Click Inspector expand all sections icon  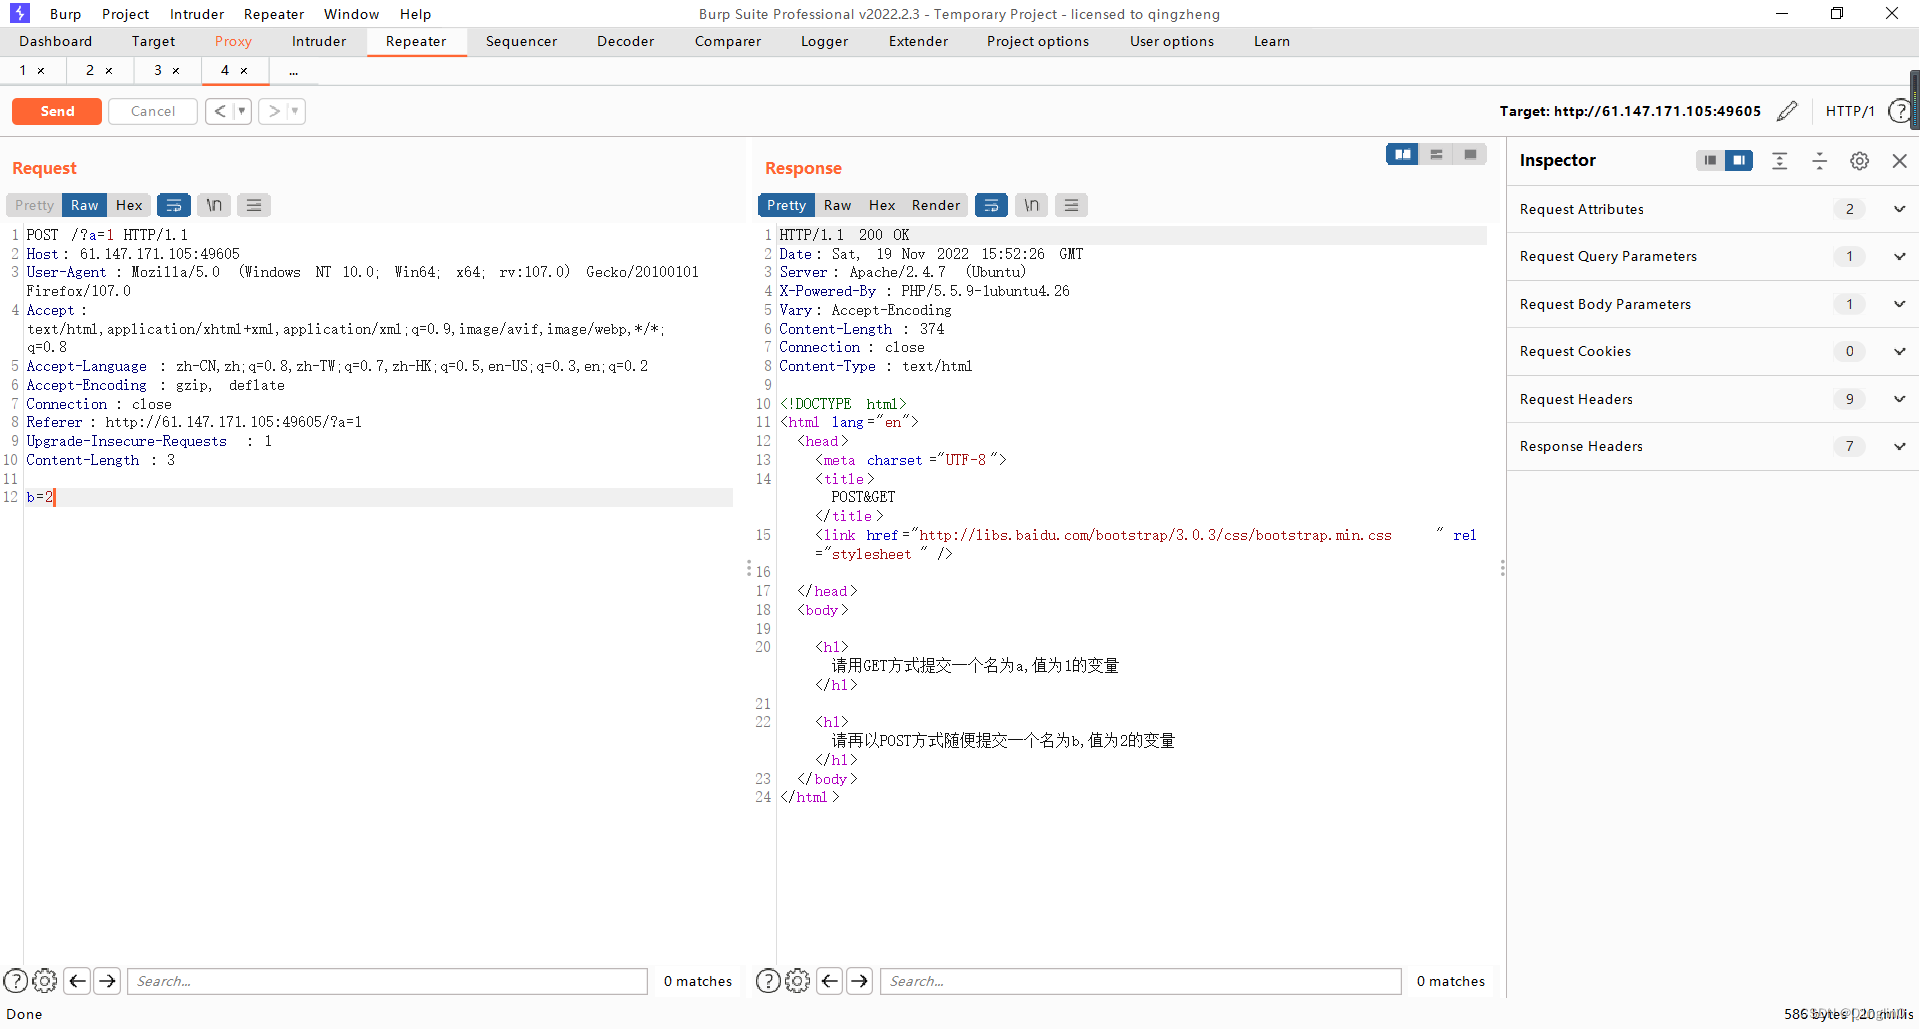1780,160
